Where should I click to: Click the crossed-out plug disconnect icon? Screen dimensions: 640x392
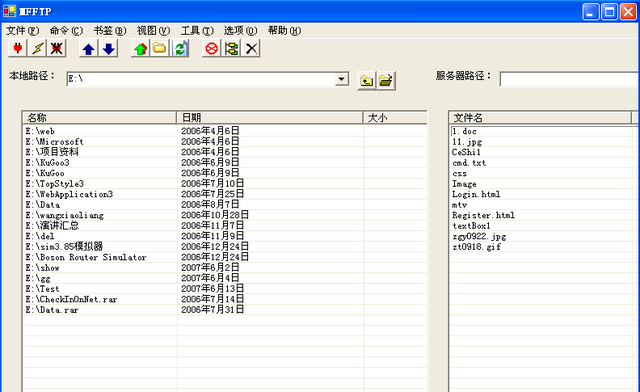click(57, 49)
